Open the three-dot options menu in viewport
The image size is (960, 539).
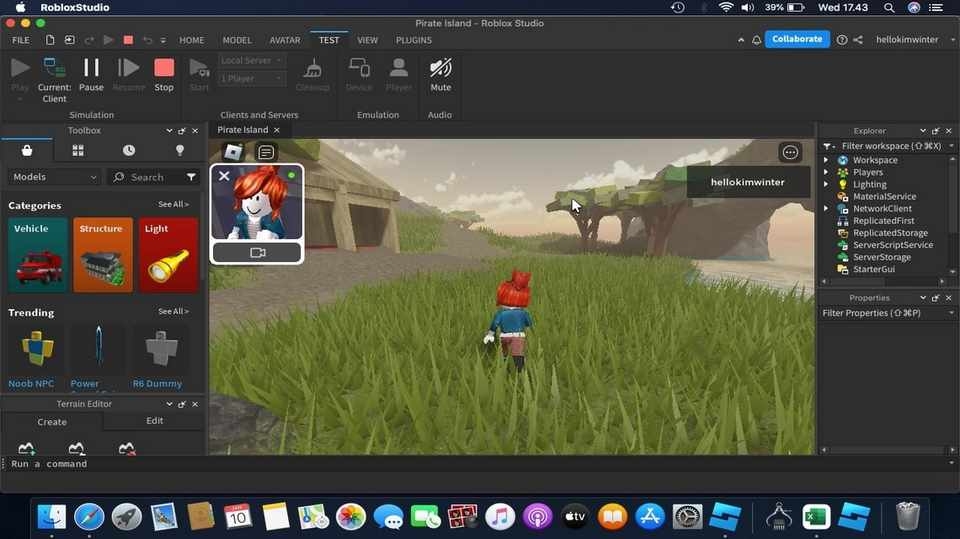(x=790, y=152)
